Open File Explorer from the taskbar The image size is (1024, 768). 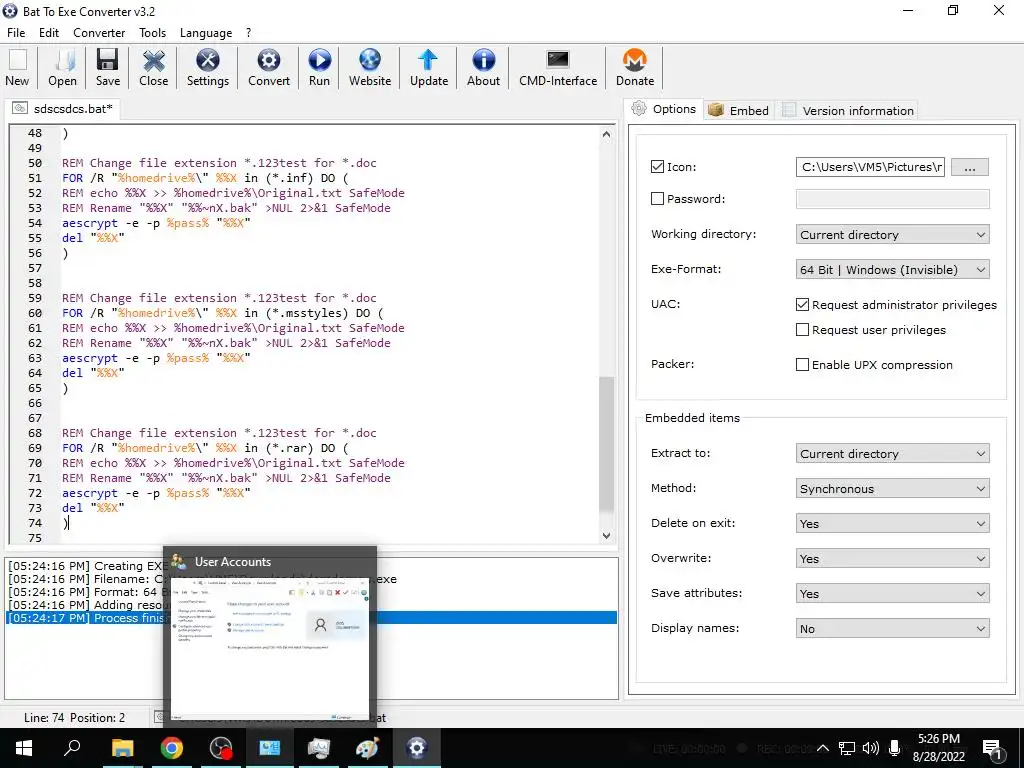[122, 748]
